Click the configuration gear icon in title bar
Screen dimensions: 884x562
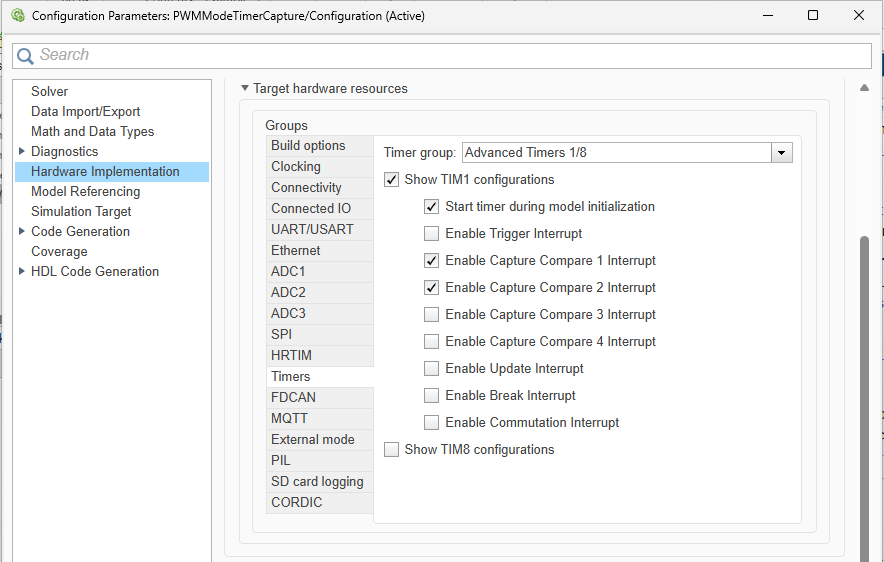click(18, 15)
